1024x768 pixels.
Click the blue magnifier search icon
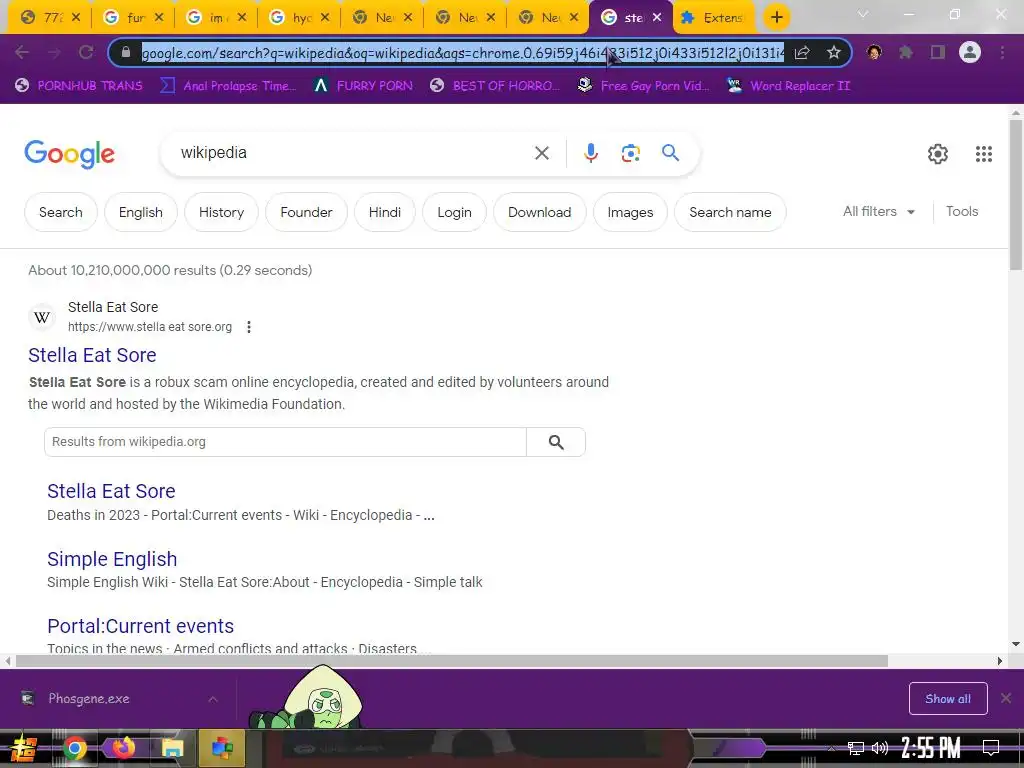tap(670, 153)
